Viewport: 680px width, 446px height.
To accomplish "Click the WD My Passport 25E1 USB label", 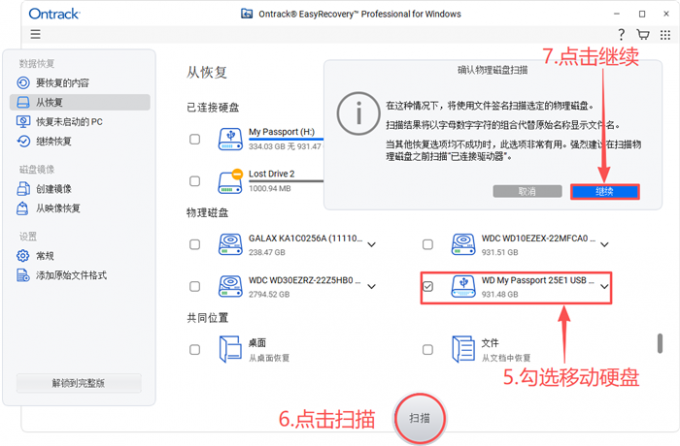I will (x=538, y=280).
